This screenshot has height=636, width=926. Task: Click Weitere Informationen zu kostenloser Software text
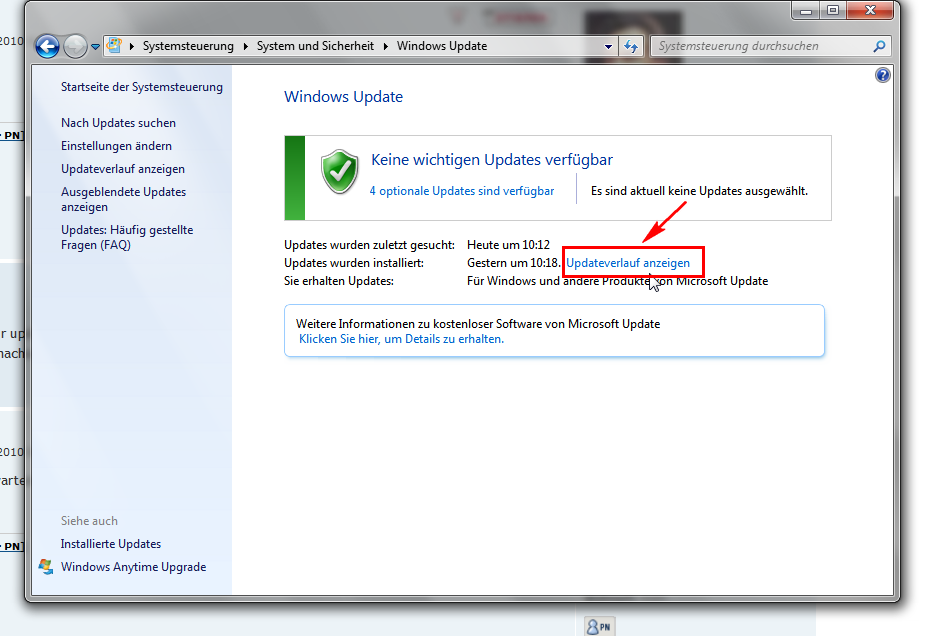[478, 324]
